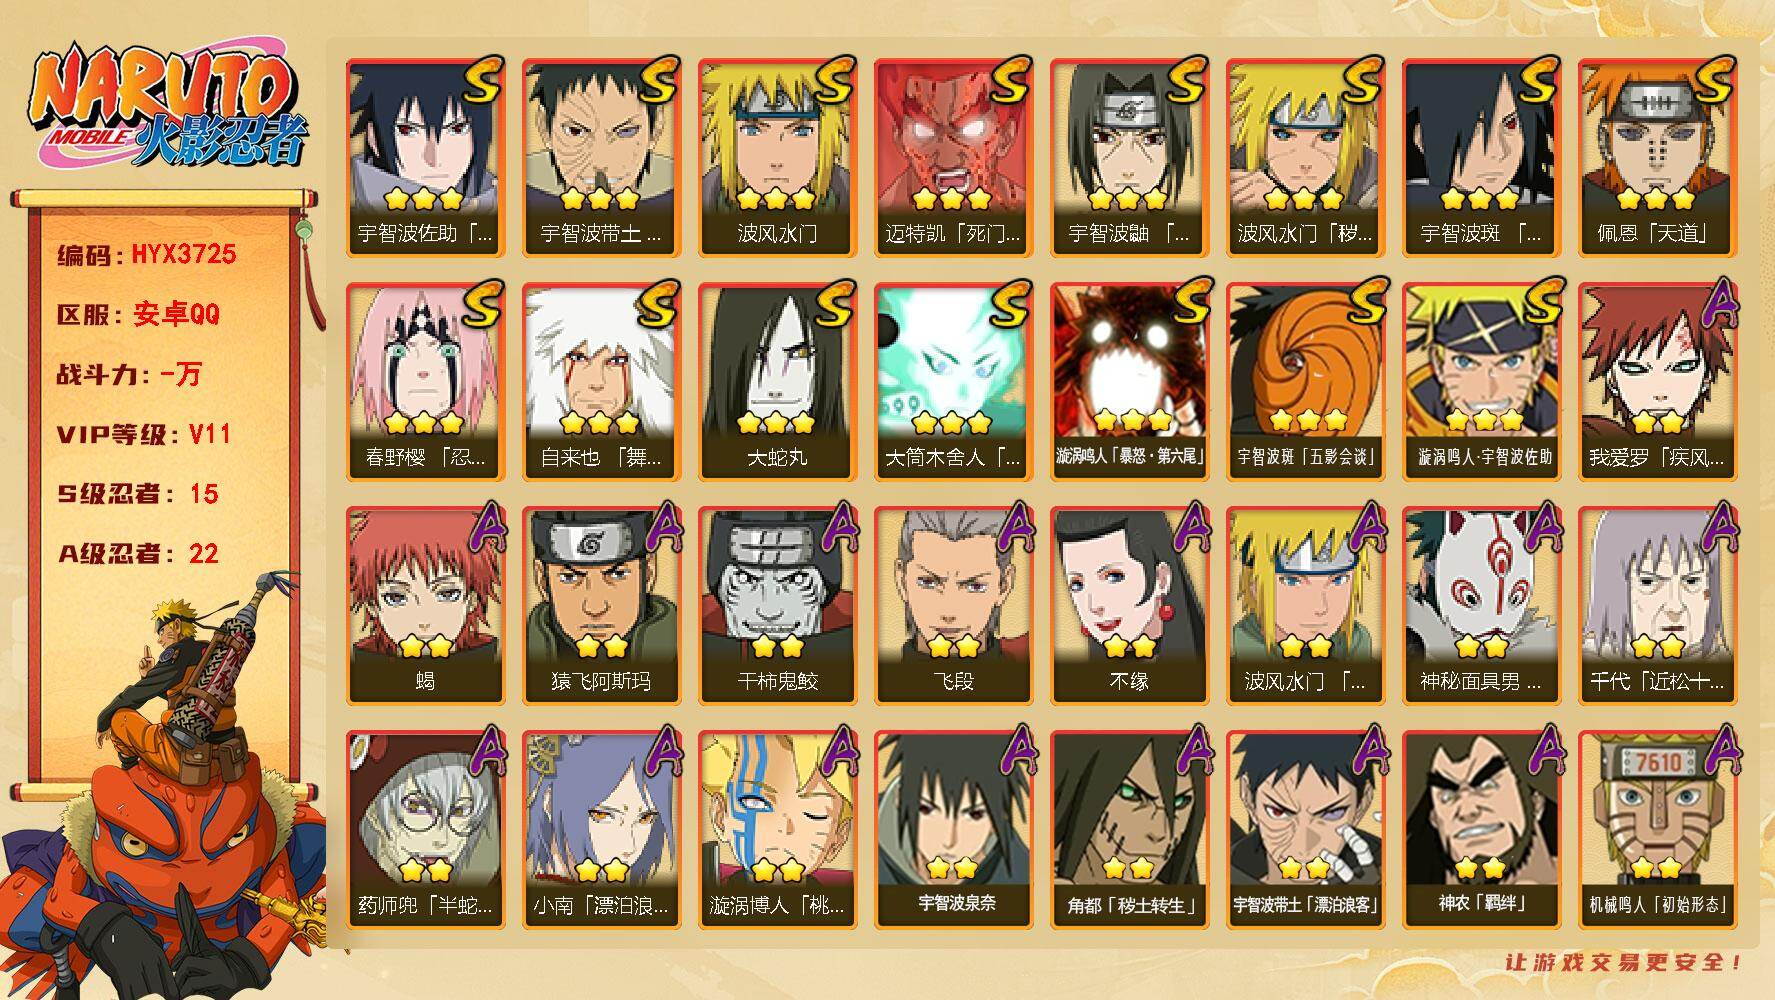Select the 角都「秽土转生」 card
The height and width of the screenshot is (1000, 1775).
pos(1128,829)
